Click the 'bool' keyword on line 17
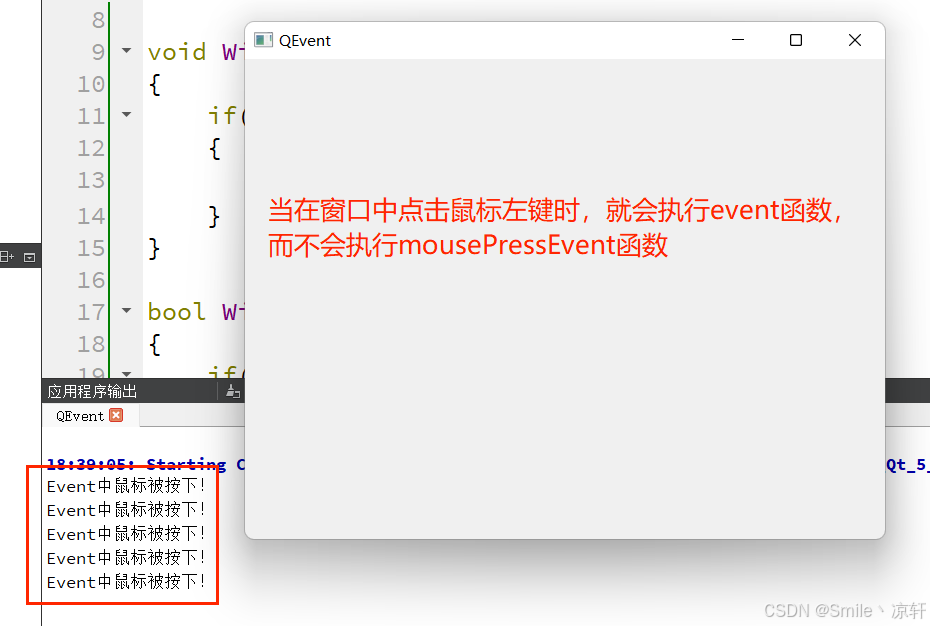 pos(177,312)
